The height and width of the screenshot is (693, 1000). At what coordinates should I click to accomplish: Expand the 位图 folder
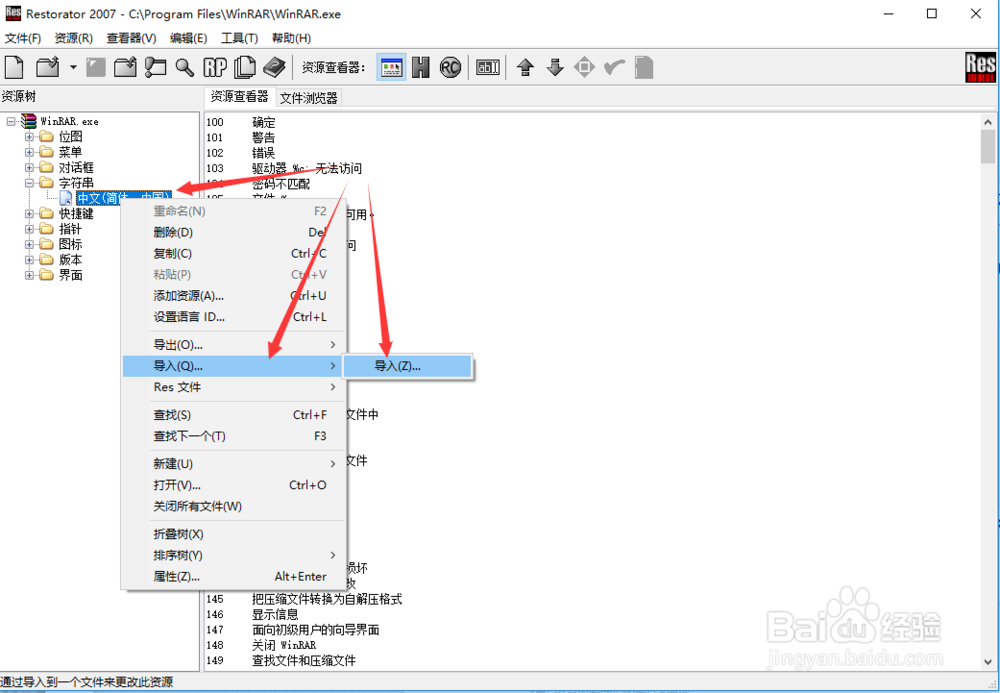[29, 136]
